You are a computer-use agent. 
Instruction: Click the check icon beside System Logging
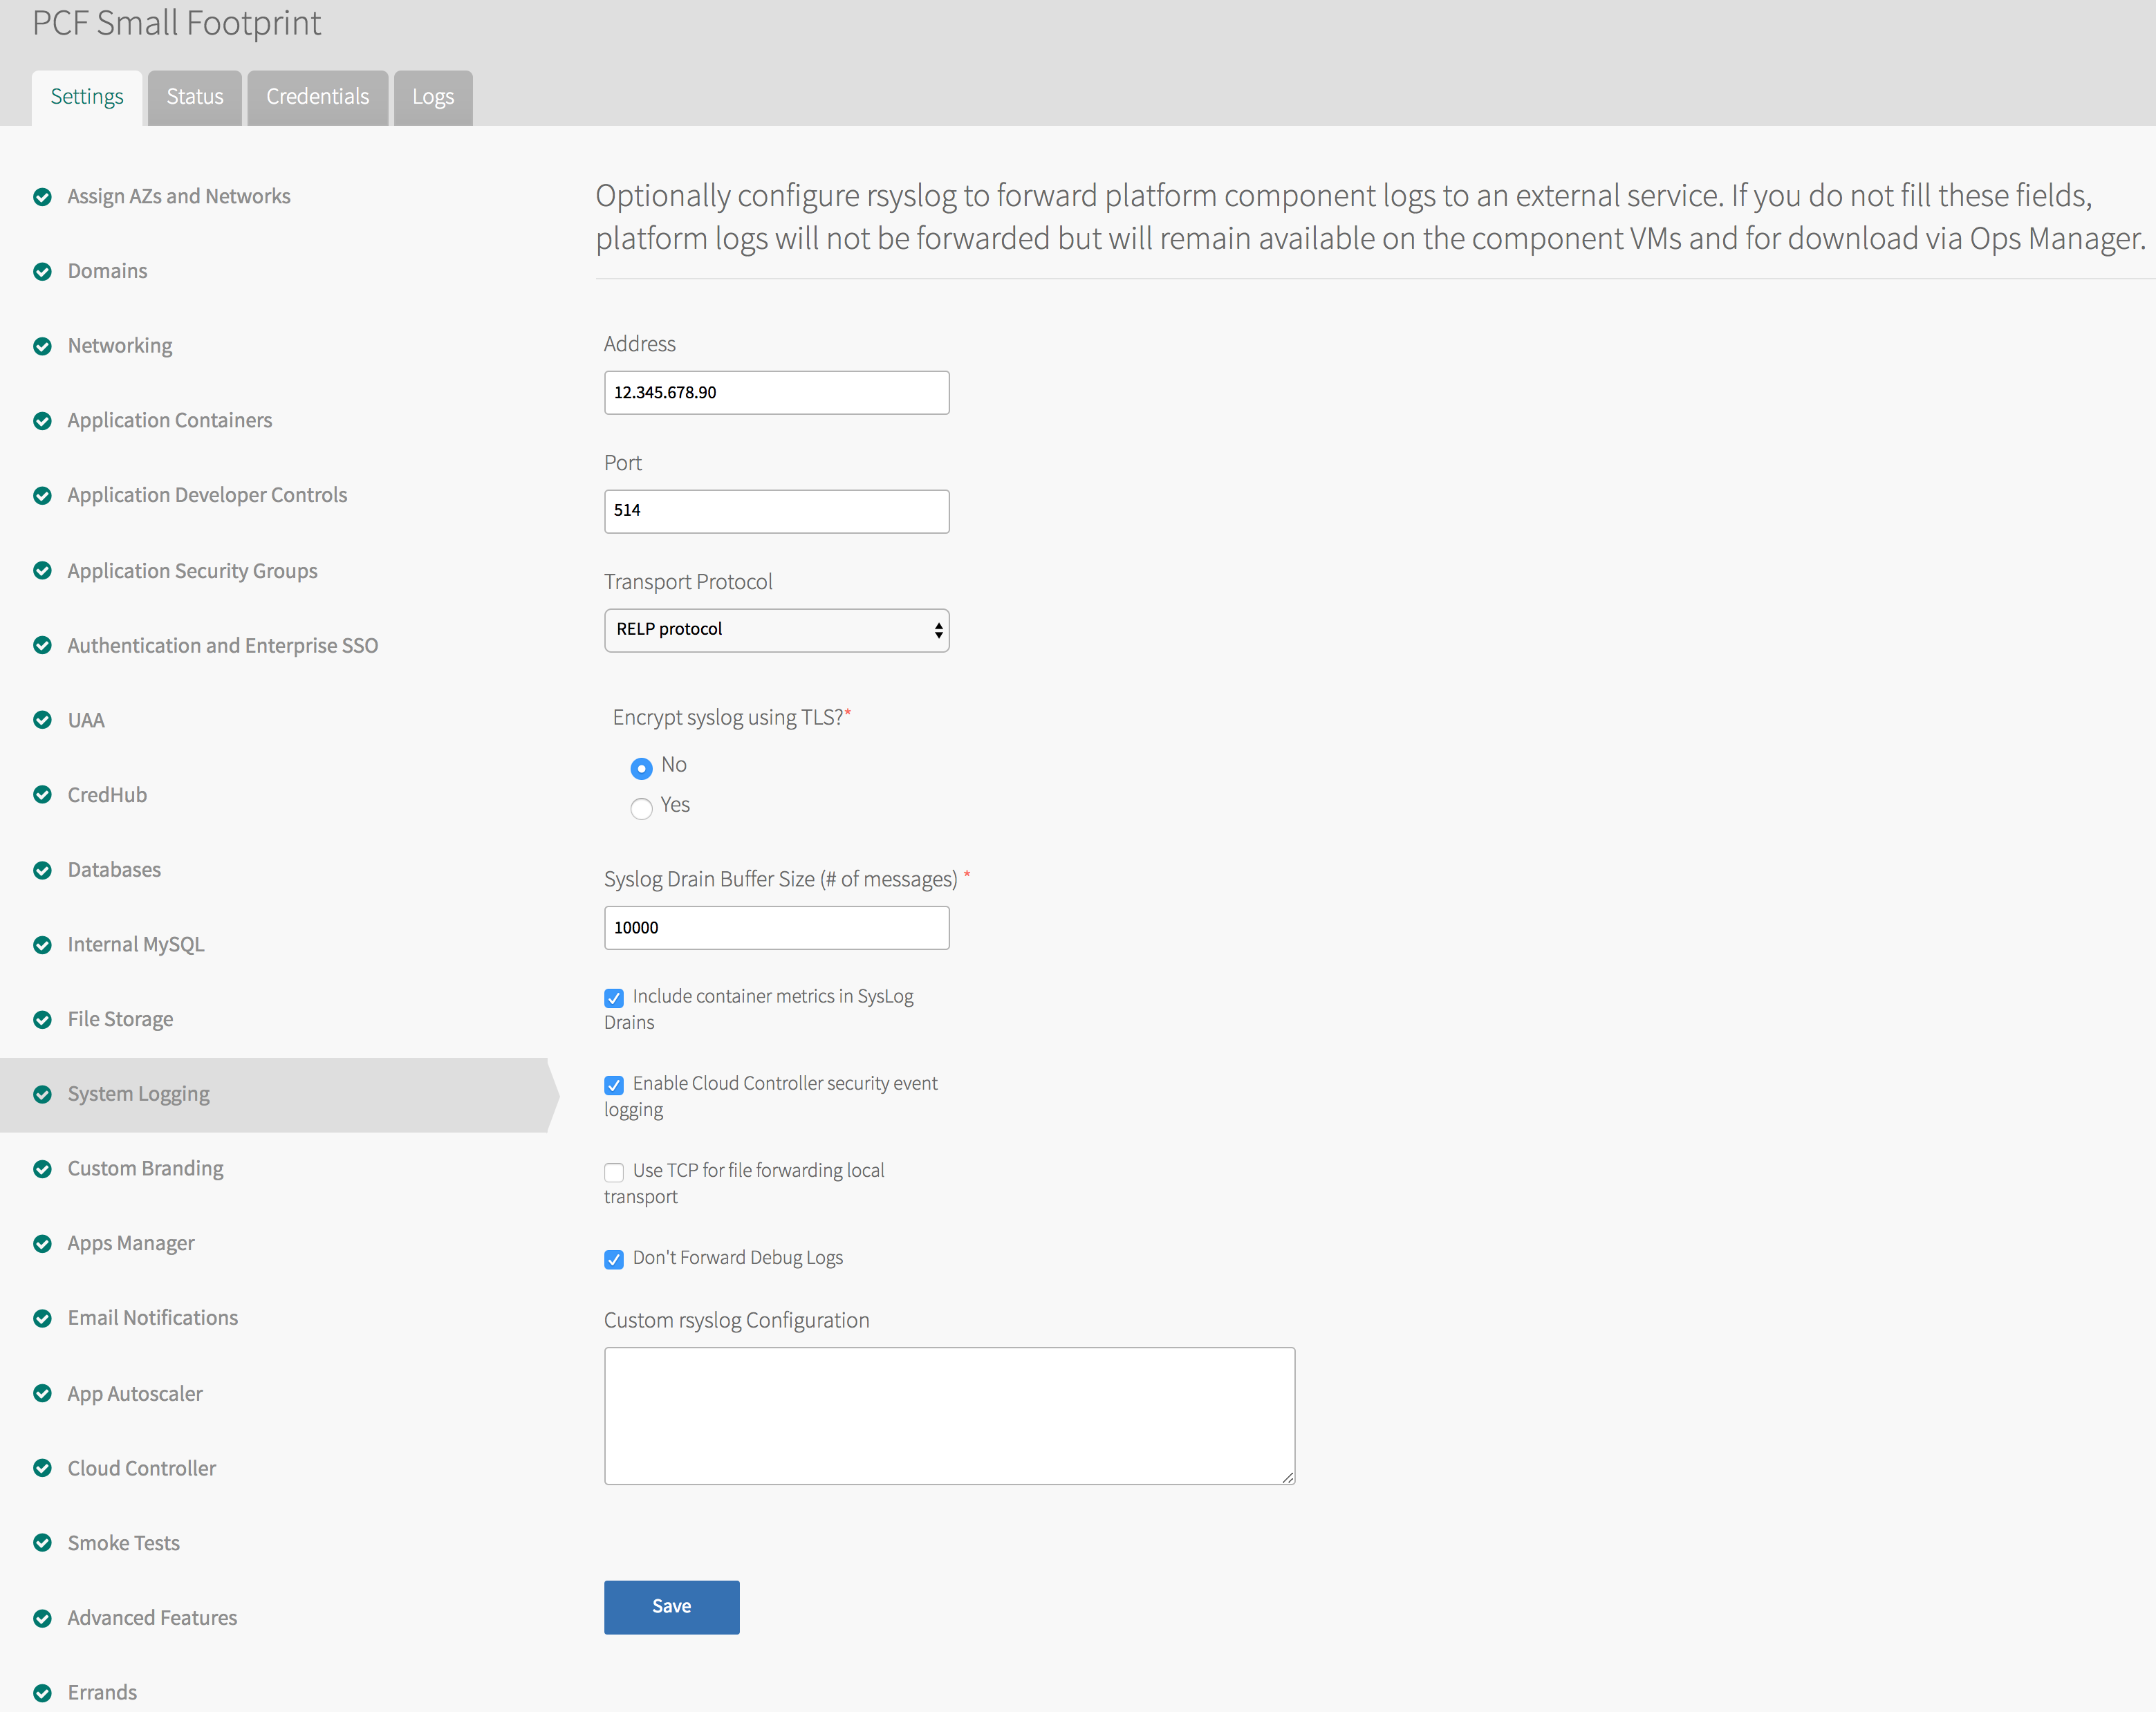click(x=42, y=1094)
